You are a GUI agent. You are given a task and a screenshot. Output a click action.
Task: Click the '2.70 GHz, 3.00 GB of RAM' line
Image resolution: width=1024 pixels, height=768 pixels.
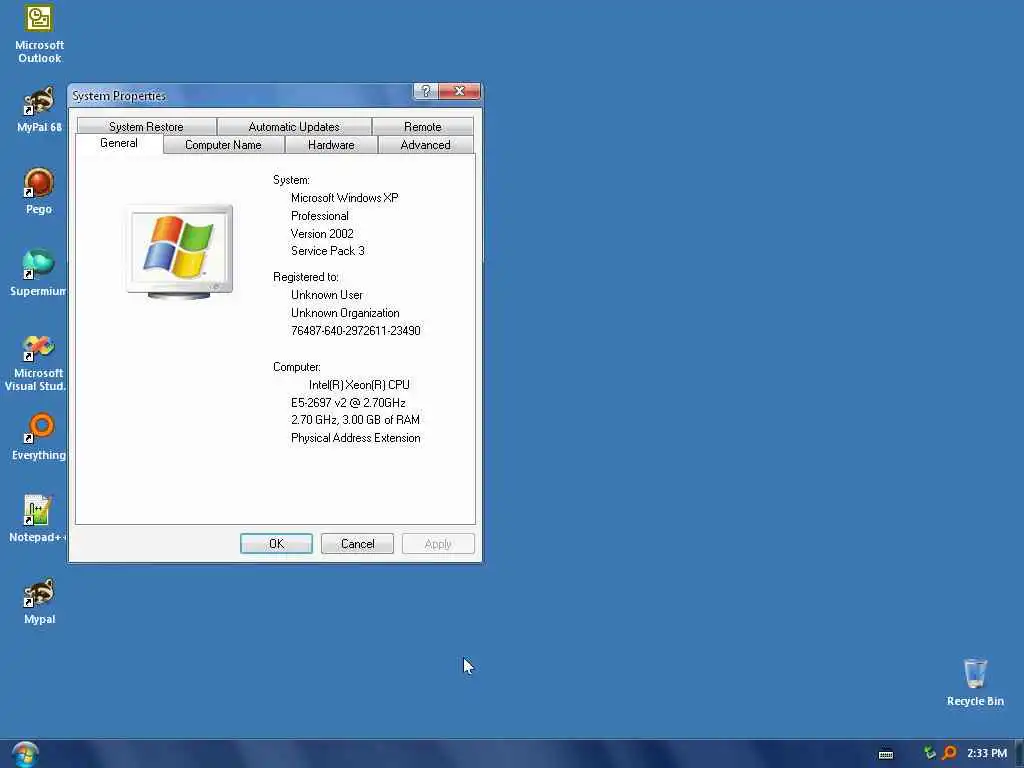(x=355, y=420)
